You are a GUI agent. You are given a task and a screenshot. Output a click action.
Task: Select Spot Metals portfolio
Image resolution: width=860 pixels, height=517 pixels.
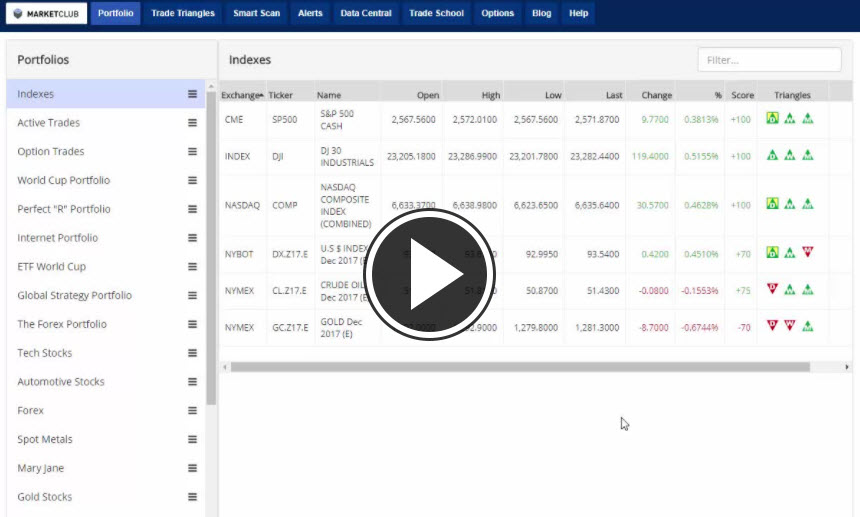click(x=105, y=439)
